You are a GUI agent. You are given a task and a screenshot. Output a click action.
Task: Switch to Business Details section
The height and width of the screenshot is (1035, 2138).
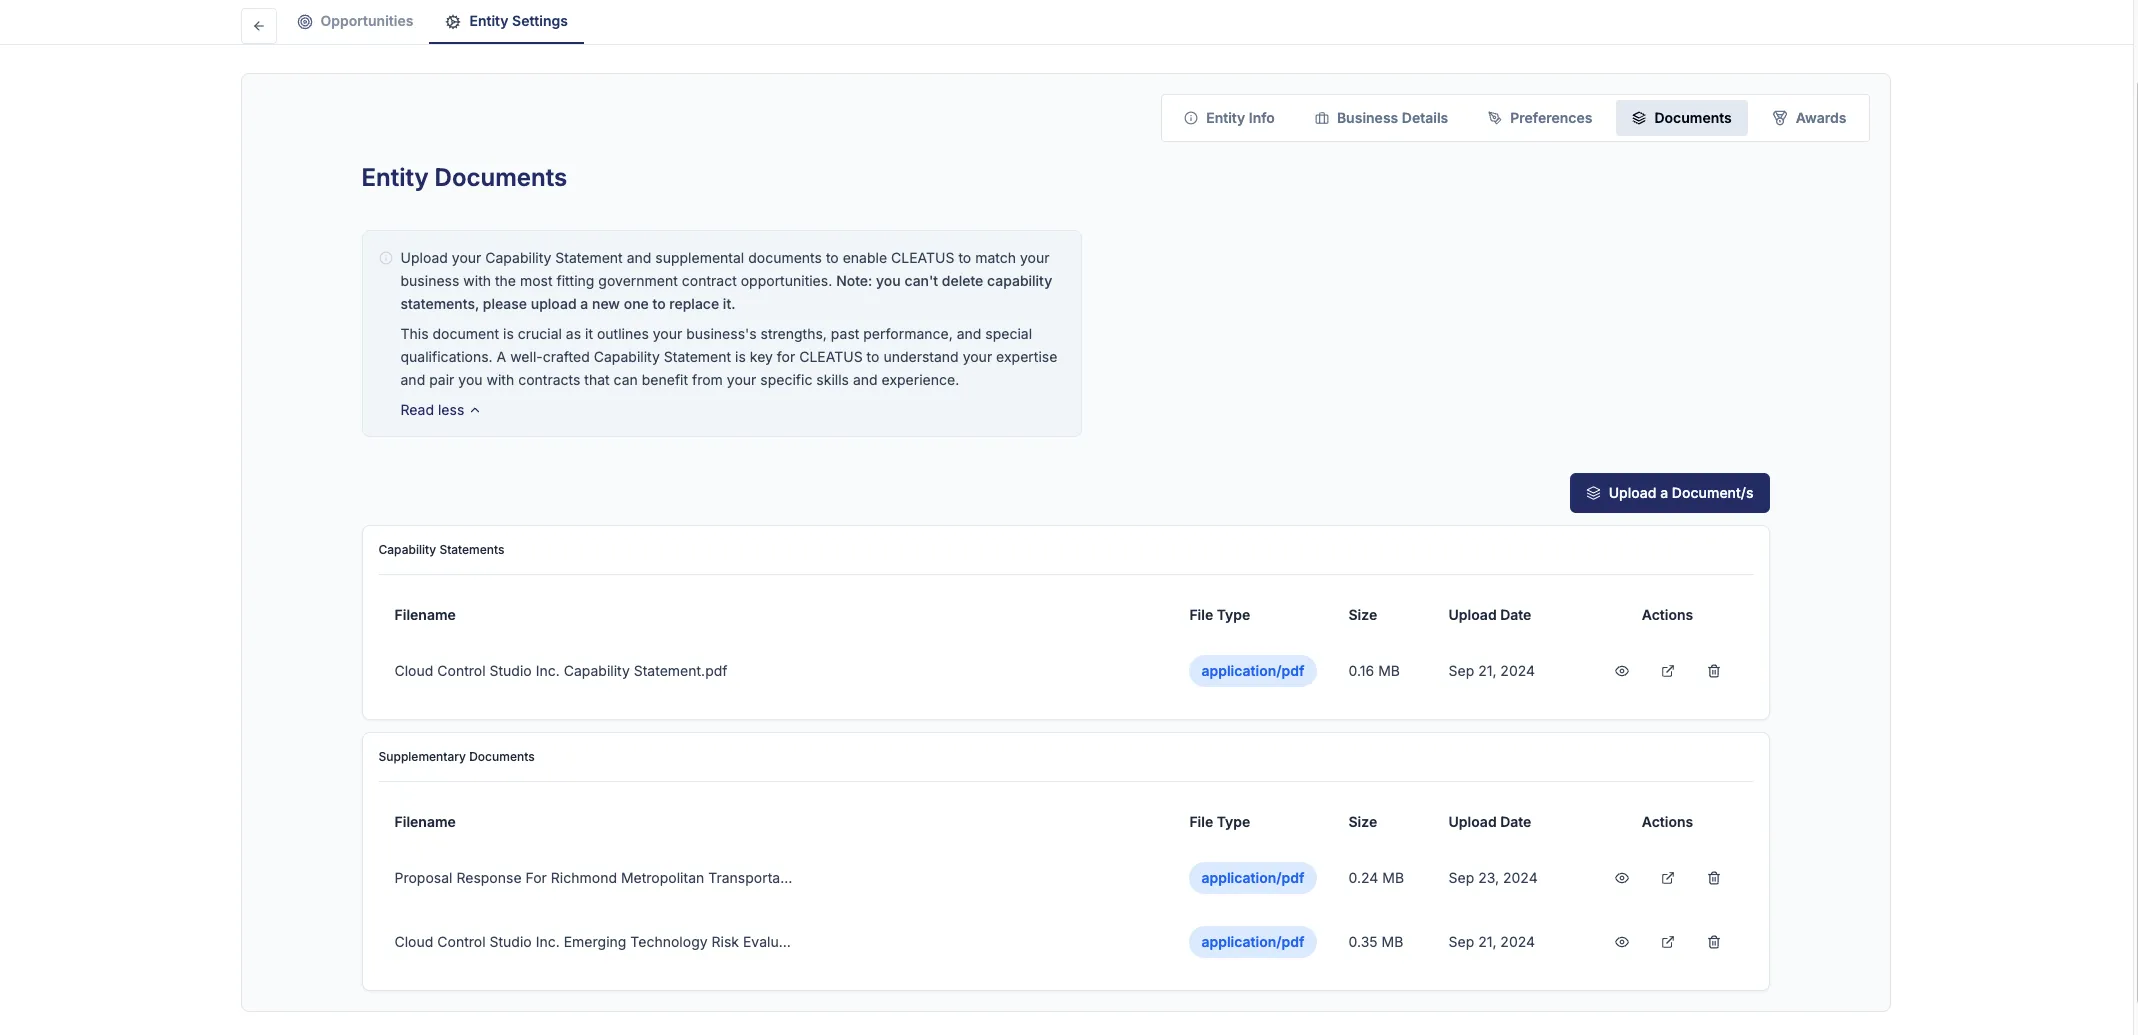(1381, 118)
